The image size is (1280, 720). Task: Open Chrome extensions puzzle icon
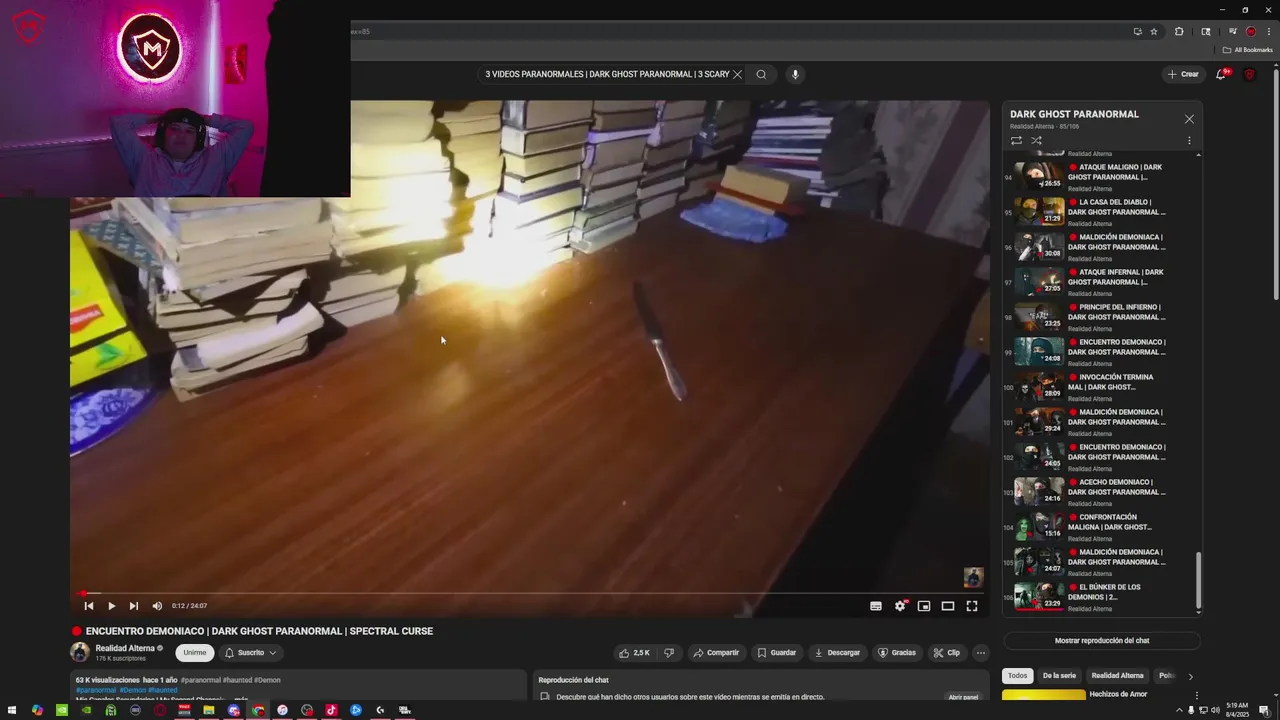tap(1179, 31)
